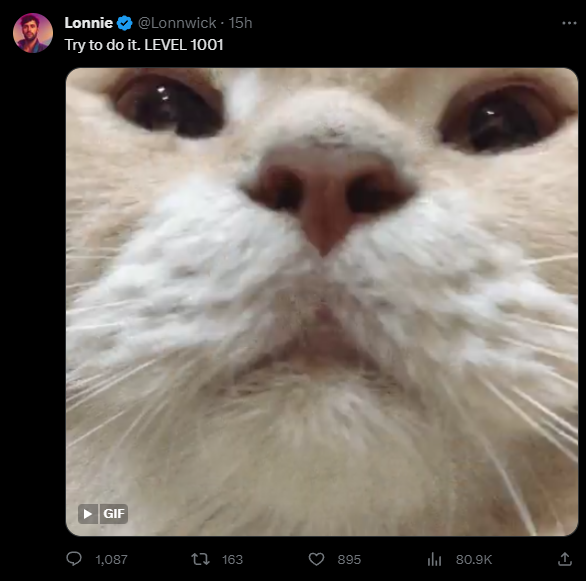Click the 895 likes count
The height and width of the screenshot is (581, 586).
349,560
